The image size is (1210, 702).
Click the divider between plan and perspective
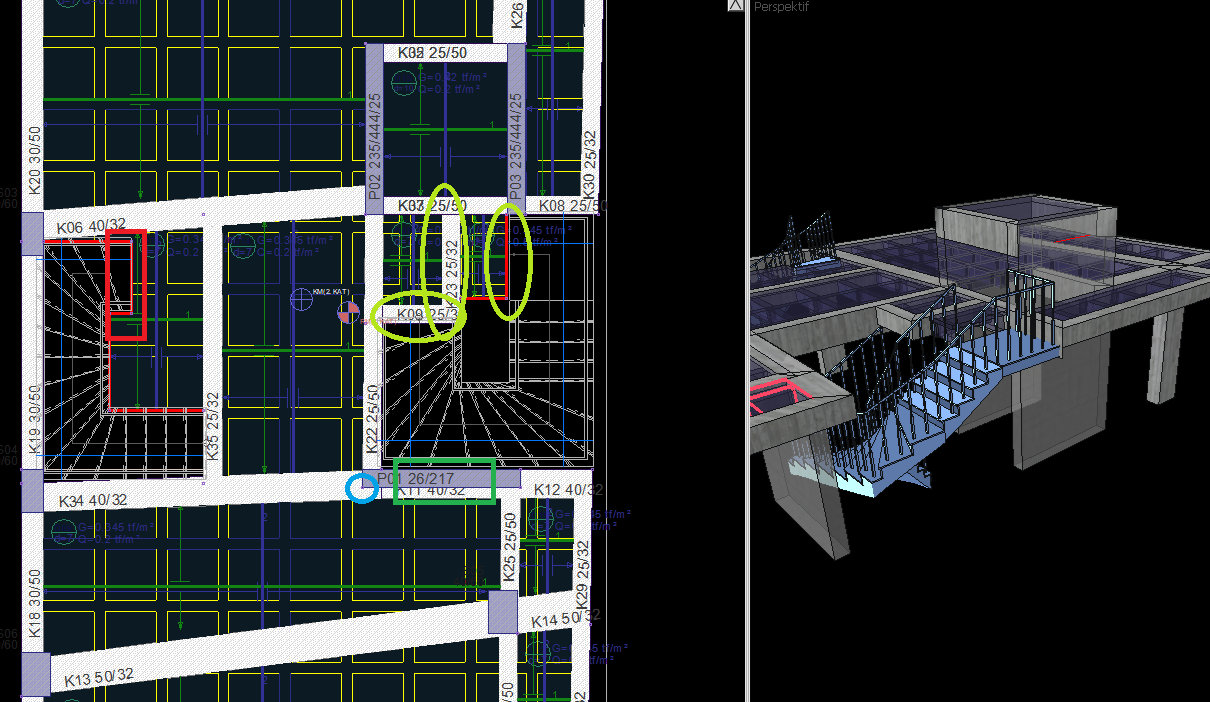click(x=747, y=350)
